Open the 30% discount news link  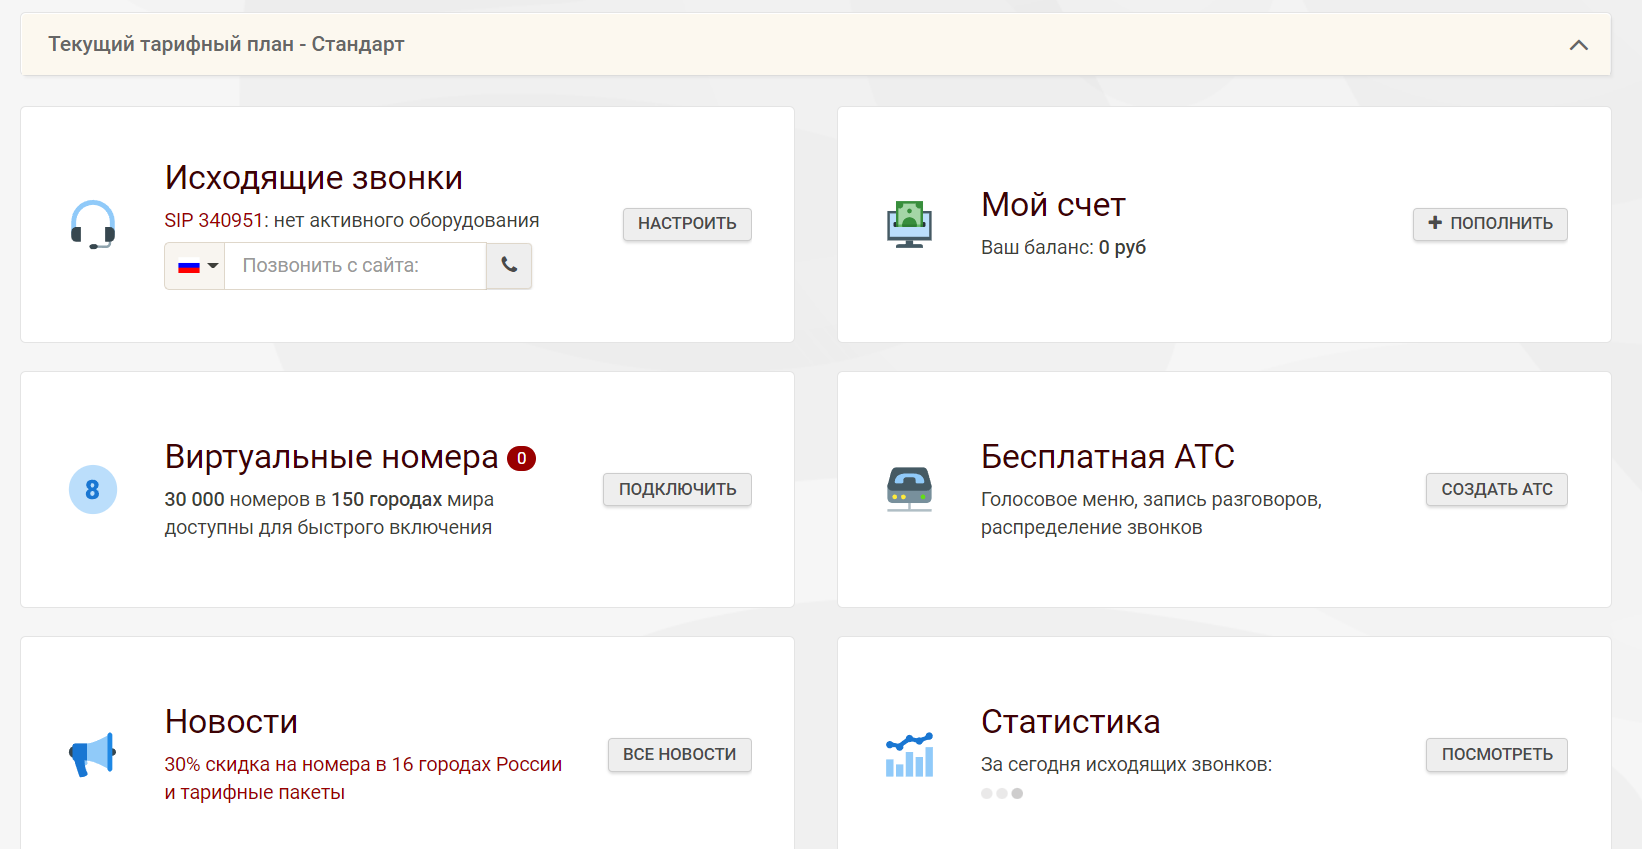coord(363,765)
